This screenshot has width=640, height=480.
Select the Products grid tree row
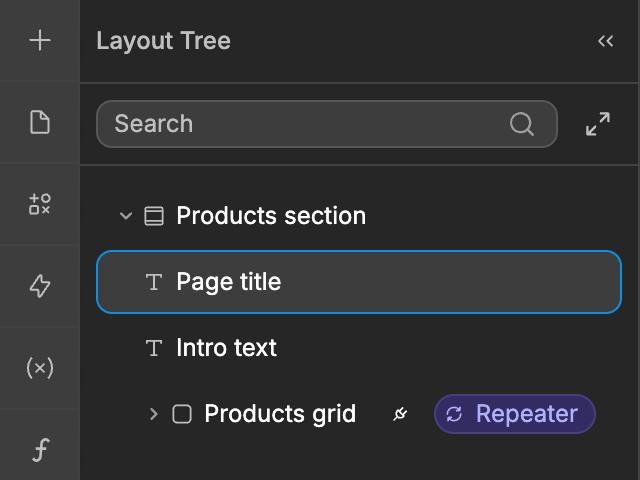(359, 414)
